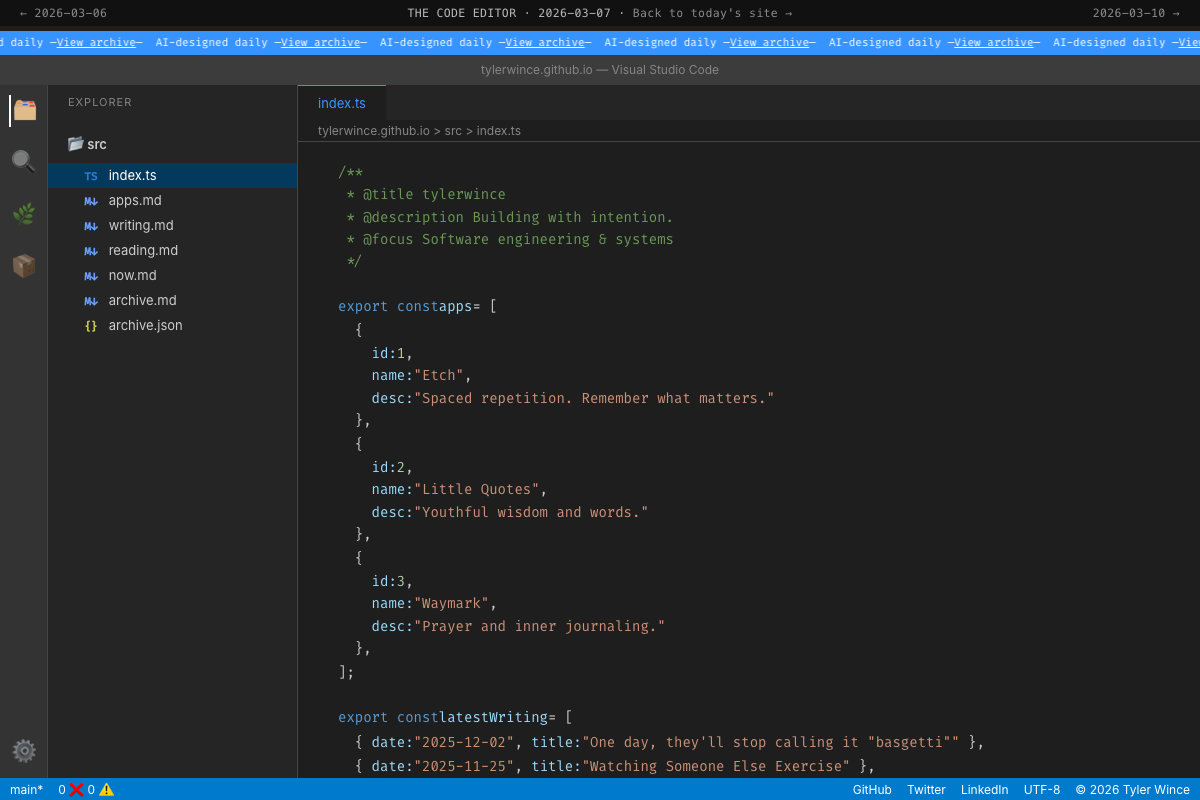This screenshot has width=1200, height=800.
Task: Click the next date 2026-03-10 link
Action: click(1136, 13)
